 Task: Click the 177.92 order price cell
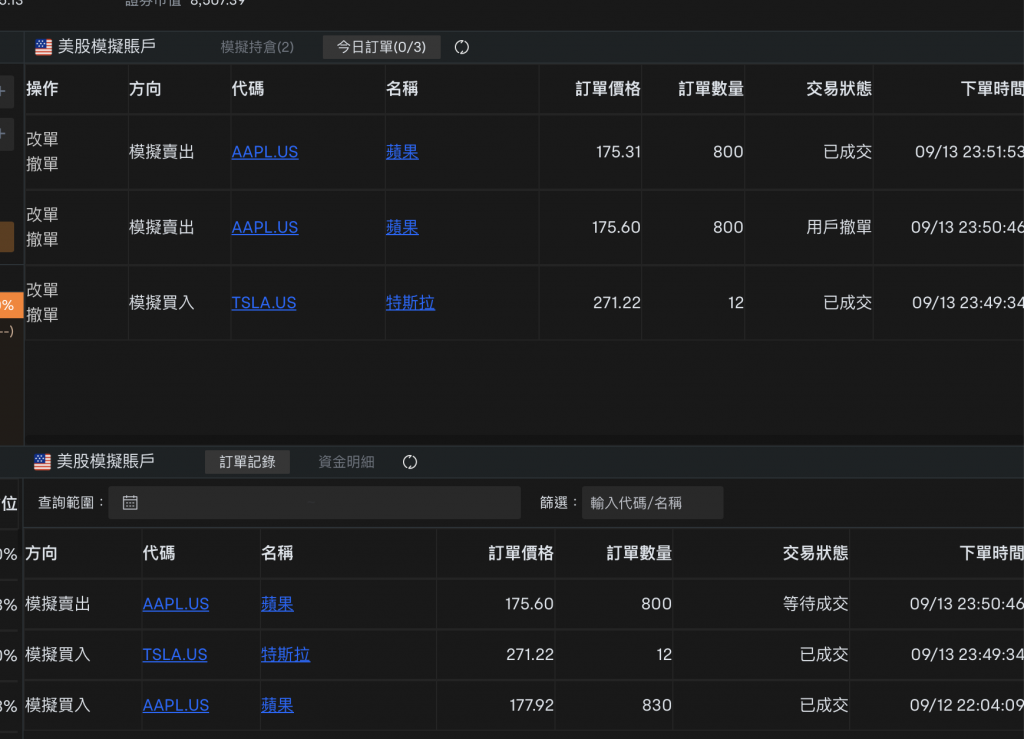532,705
